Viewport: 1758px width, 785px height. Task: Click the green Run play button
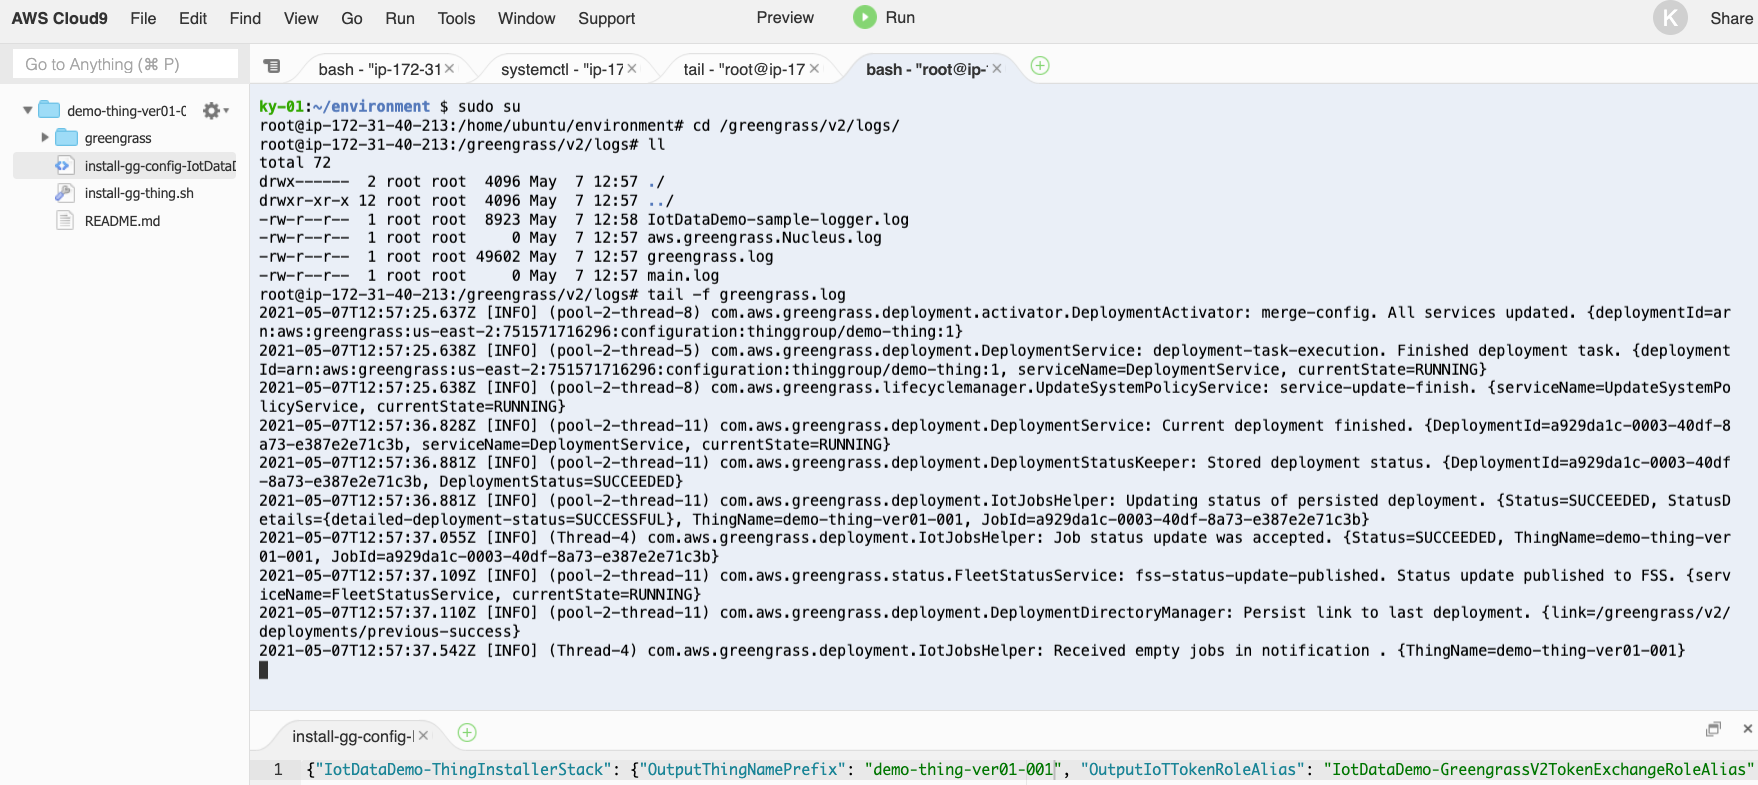(x=864, y=17)
